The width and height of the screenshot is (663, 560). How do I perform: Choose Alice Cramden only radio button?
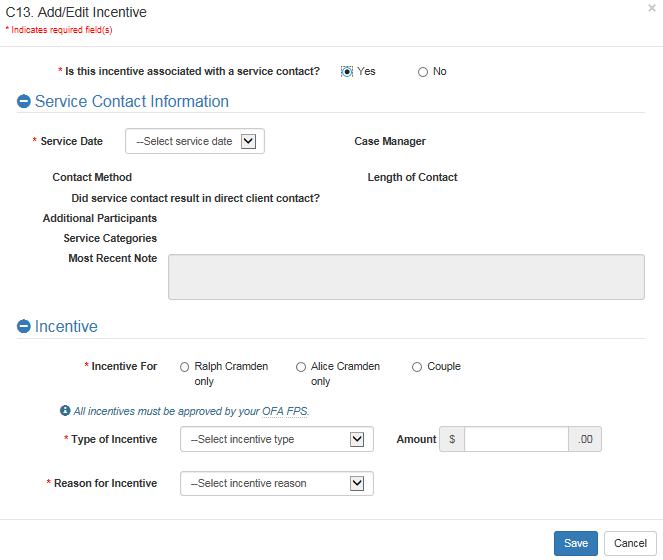point(301,367)
